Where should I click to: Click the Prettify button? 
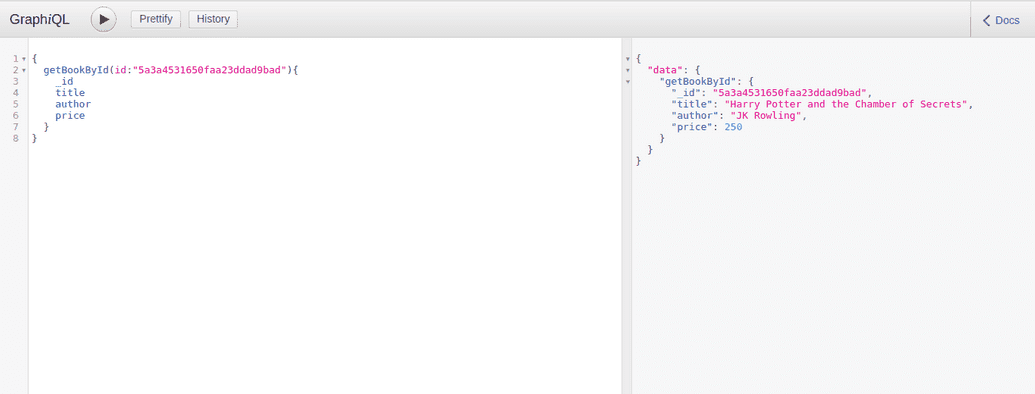(156, 19)
